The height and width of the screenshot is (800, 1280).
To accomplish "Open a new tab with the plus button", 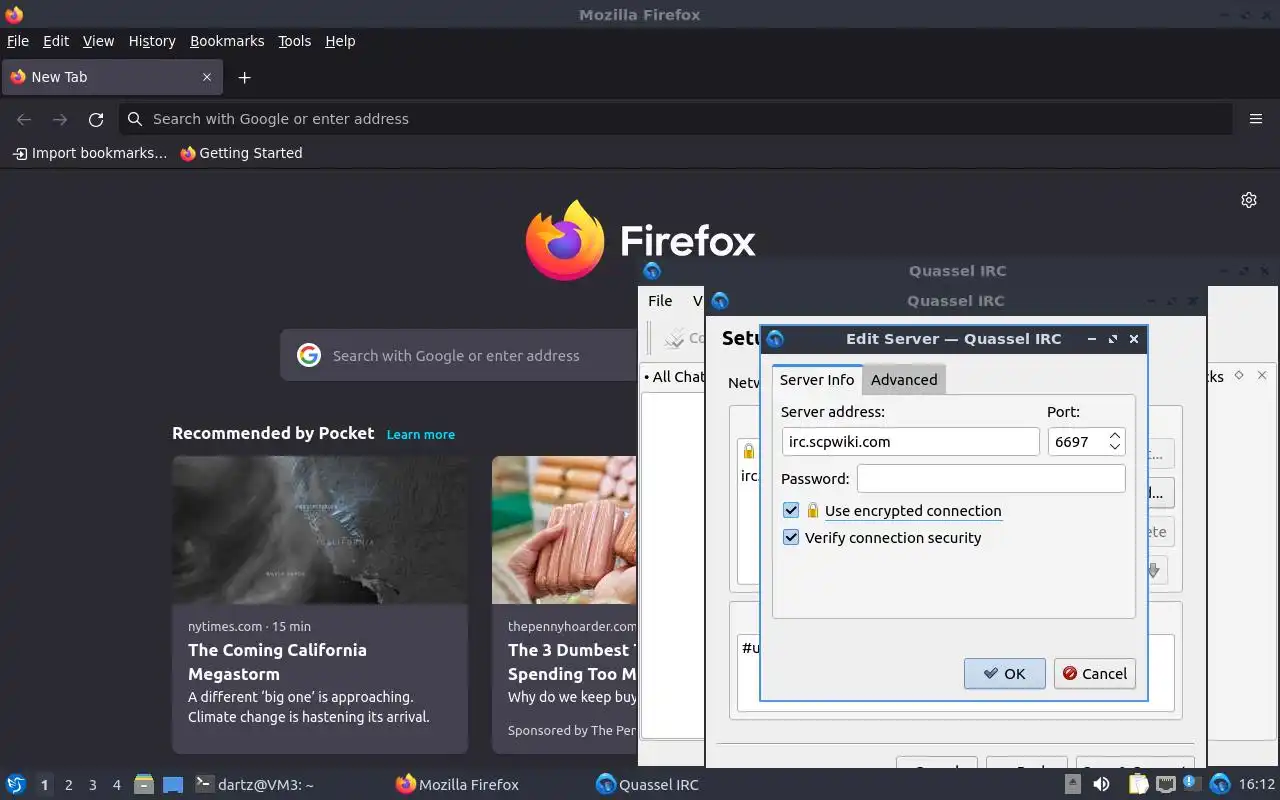I will [x=244, y=77].
